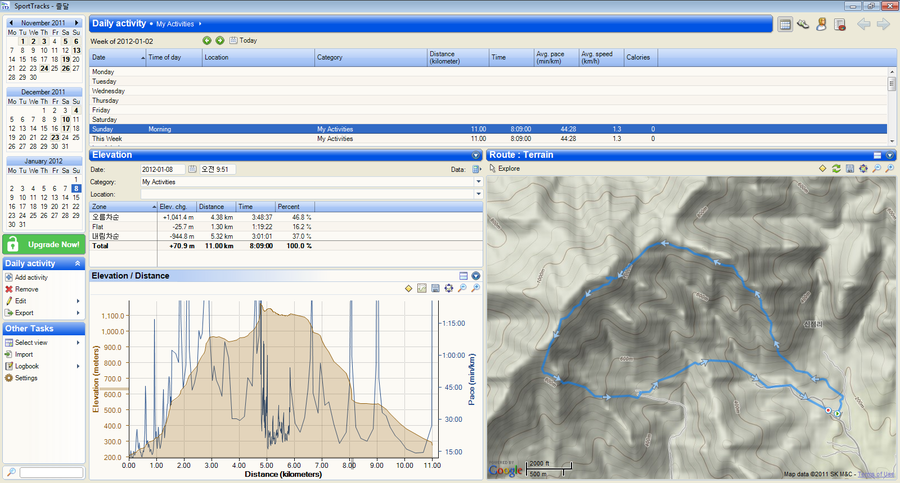The image size is (900, 483).
Task: Click the activity list vertical scrollbar
Action: point(891,105)
